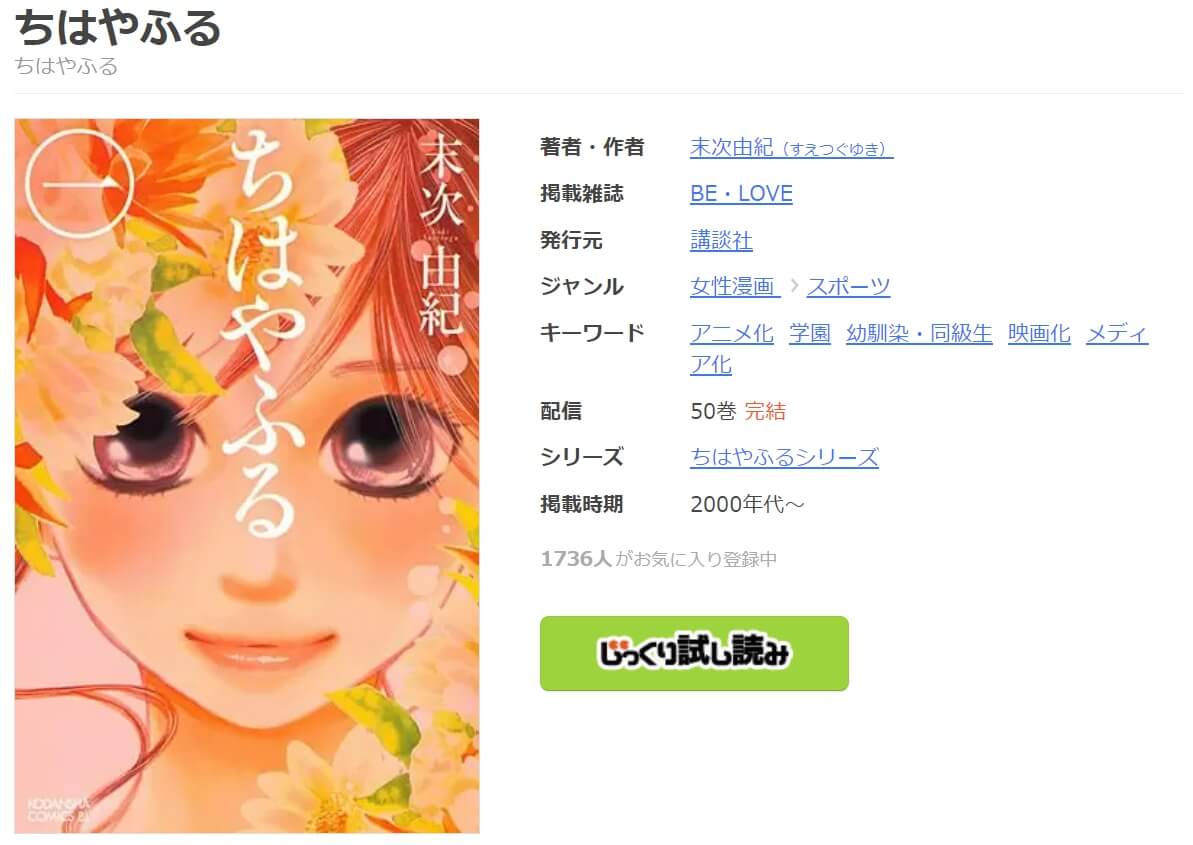Open the publisher link 講談社
1193x845 pixels.
click(x=721, y=240)
